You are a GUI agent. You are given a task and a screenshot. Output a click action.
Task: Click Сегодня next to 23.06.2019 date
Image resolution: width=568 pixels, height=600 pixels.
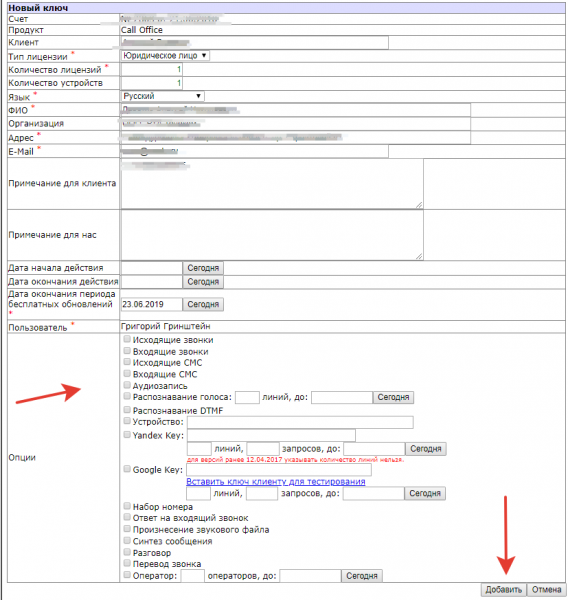click(203, 304)
